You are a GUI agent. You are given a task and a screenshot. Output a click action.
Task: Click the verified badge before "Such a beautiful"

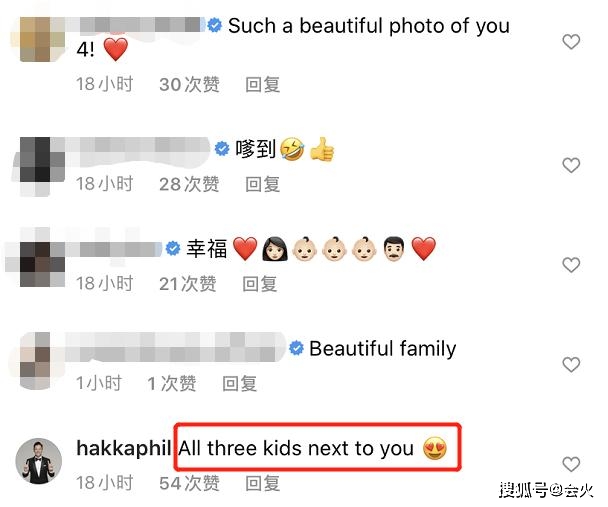pos(214,26)
